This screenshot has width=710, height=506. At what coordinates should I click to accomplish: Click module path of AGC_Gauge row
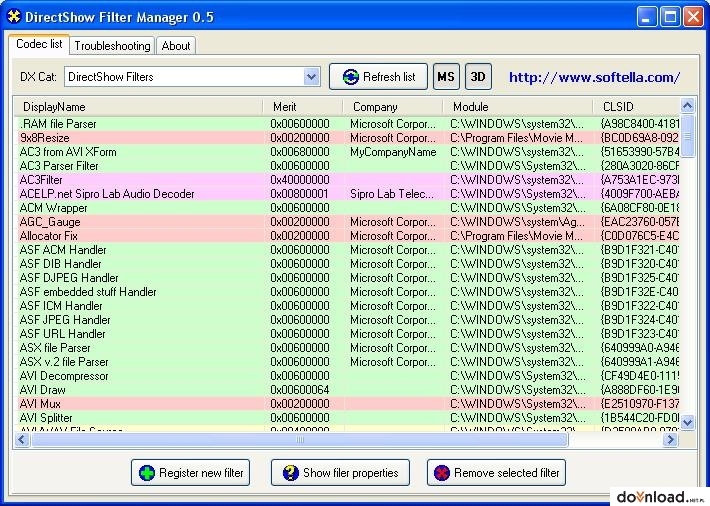click(517, 222)
